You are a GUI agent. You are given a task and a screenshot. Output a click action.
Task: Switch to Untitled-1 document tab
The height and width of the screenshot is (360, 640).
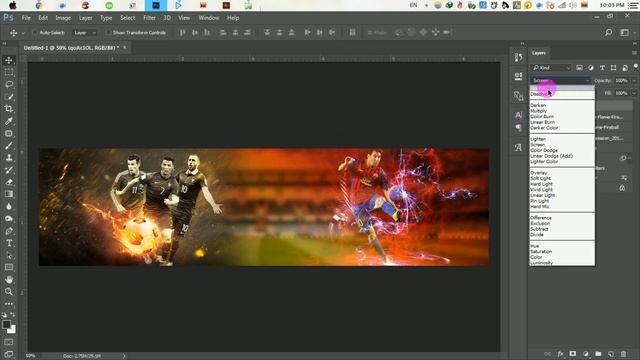click(x=71, y=48)
